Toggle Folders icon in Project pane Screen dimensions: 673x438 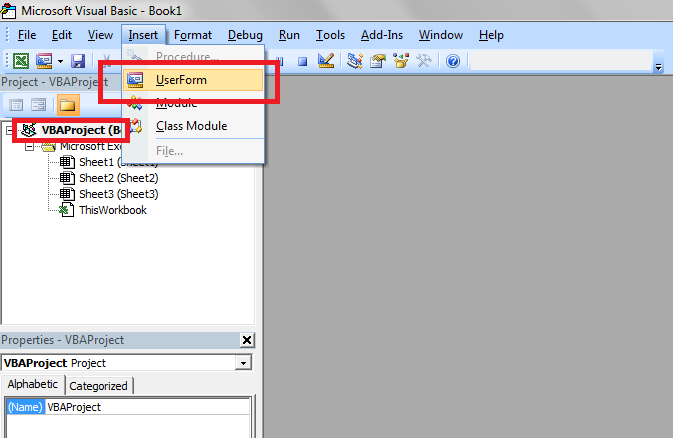pyautogui.click(x=68, y=105)
